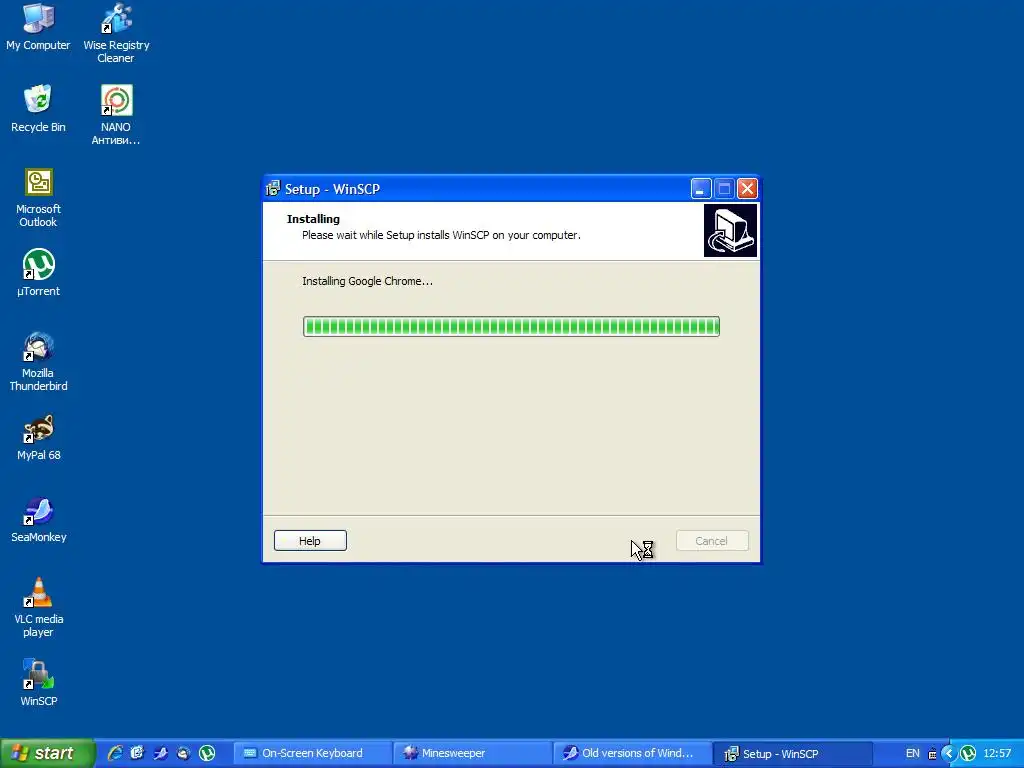Open the Start menu
The width and height of the screenshot is (1024, 768).
[47, 753]
